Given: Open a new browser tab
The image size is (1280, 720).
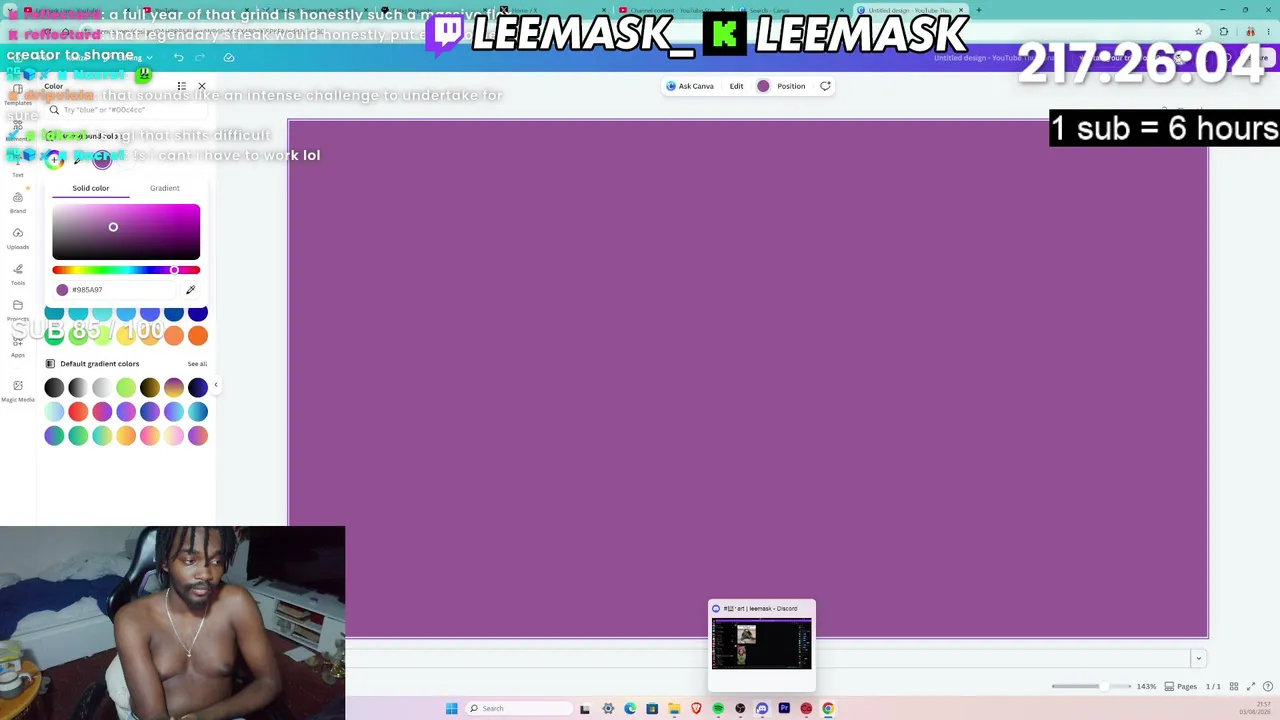Looking at the screenshot, I should click(x=978, y=10).
